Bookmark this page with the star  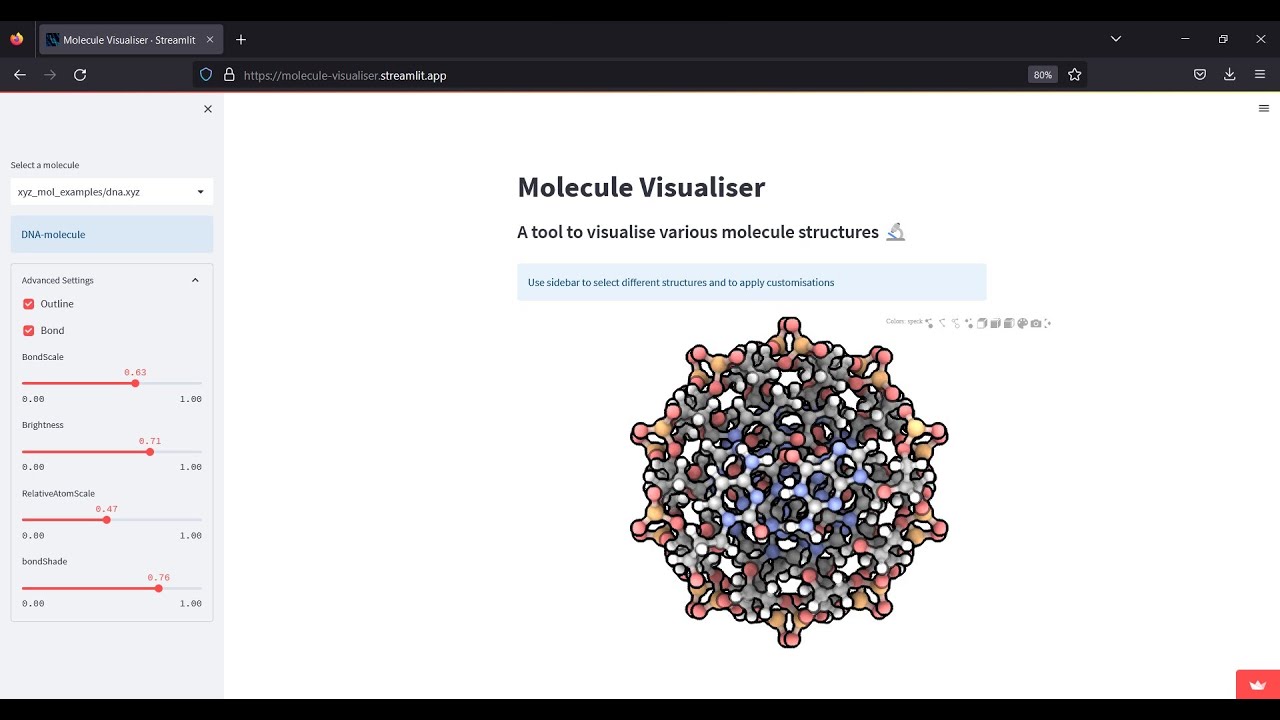(1074, 74)
